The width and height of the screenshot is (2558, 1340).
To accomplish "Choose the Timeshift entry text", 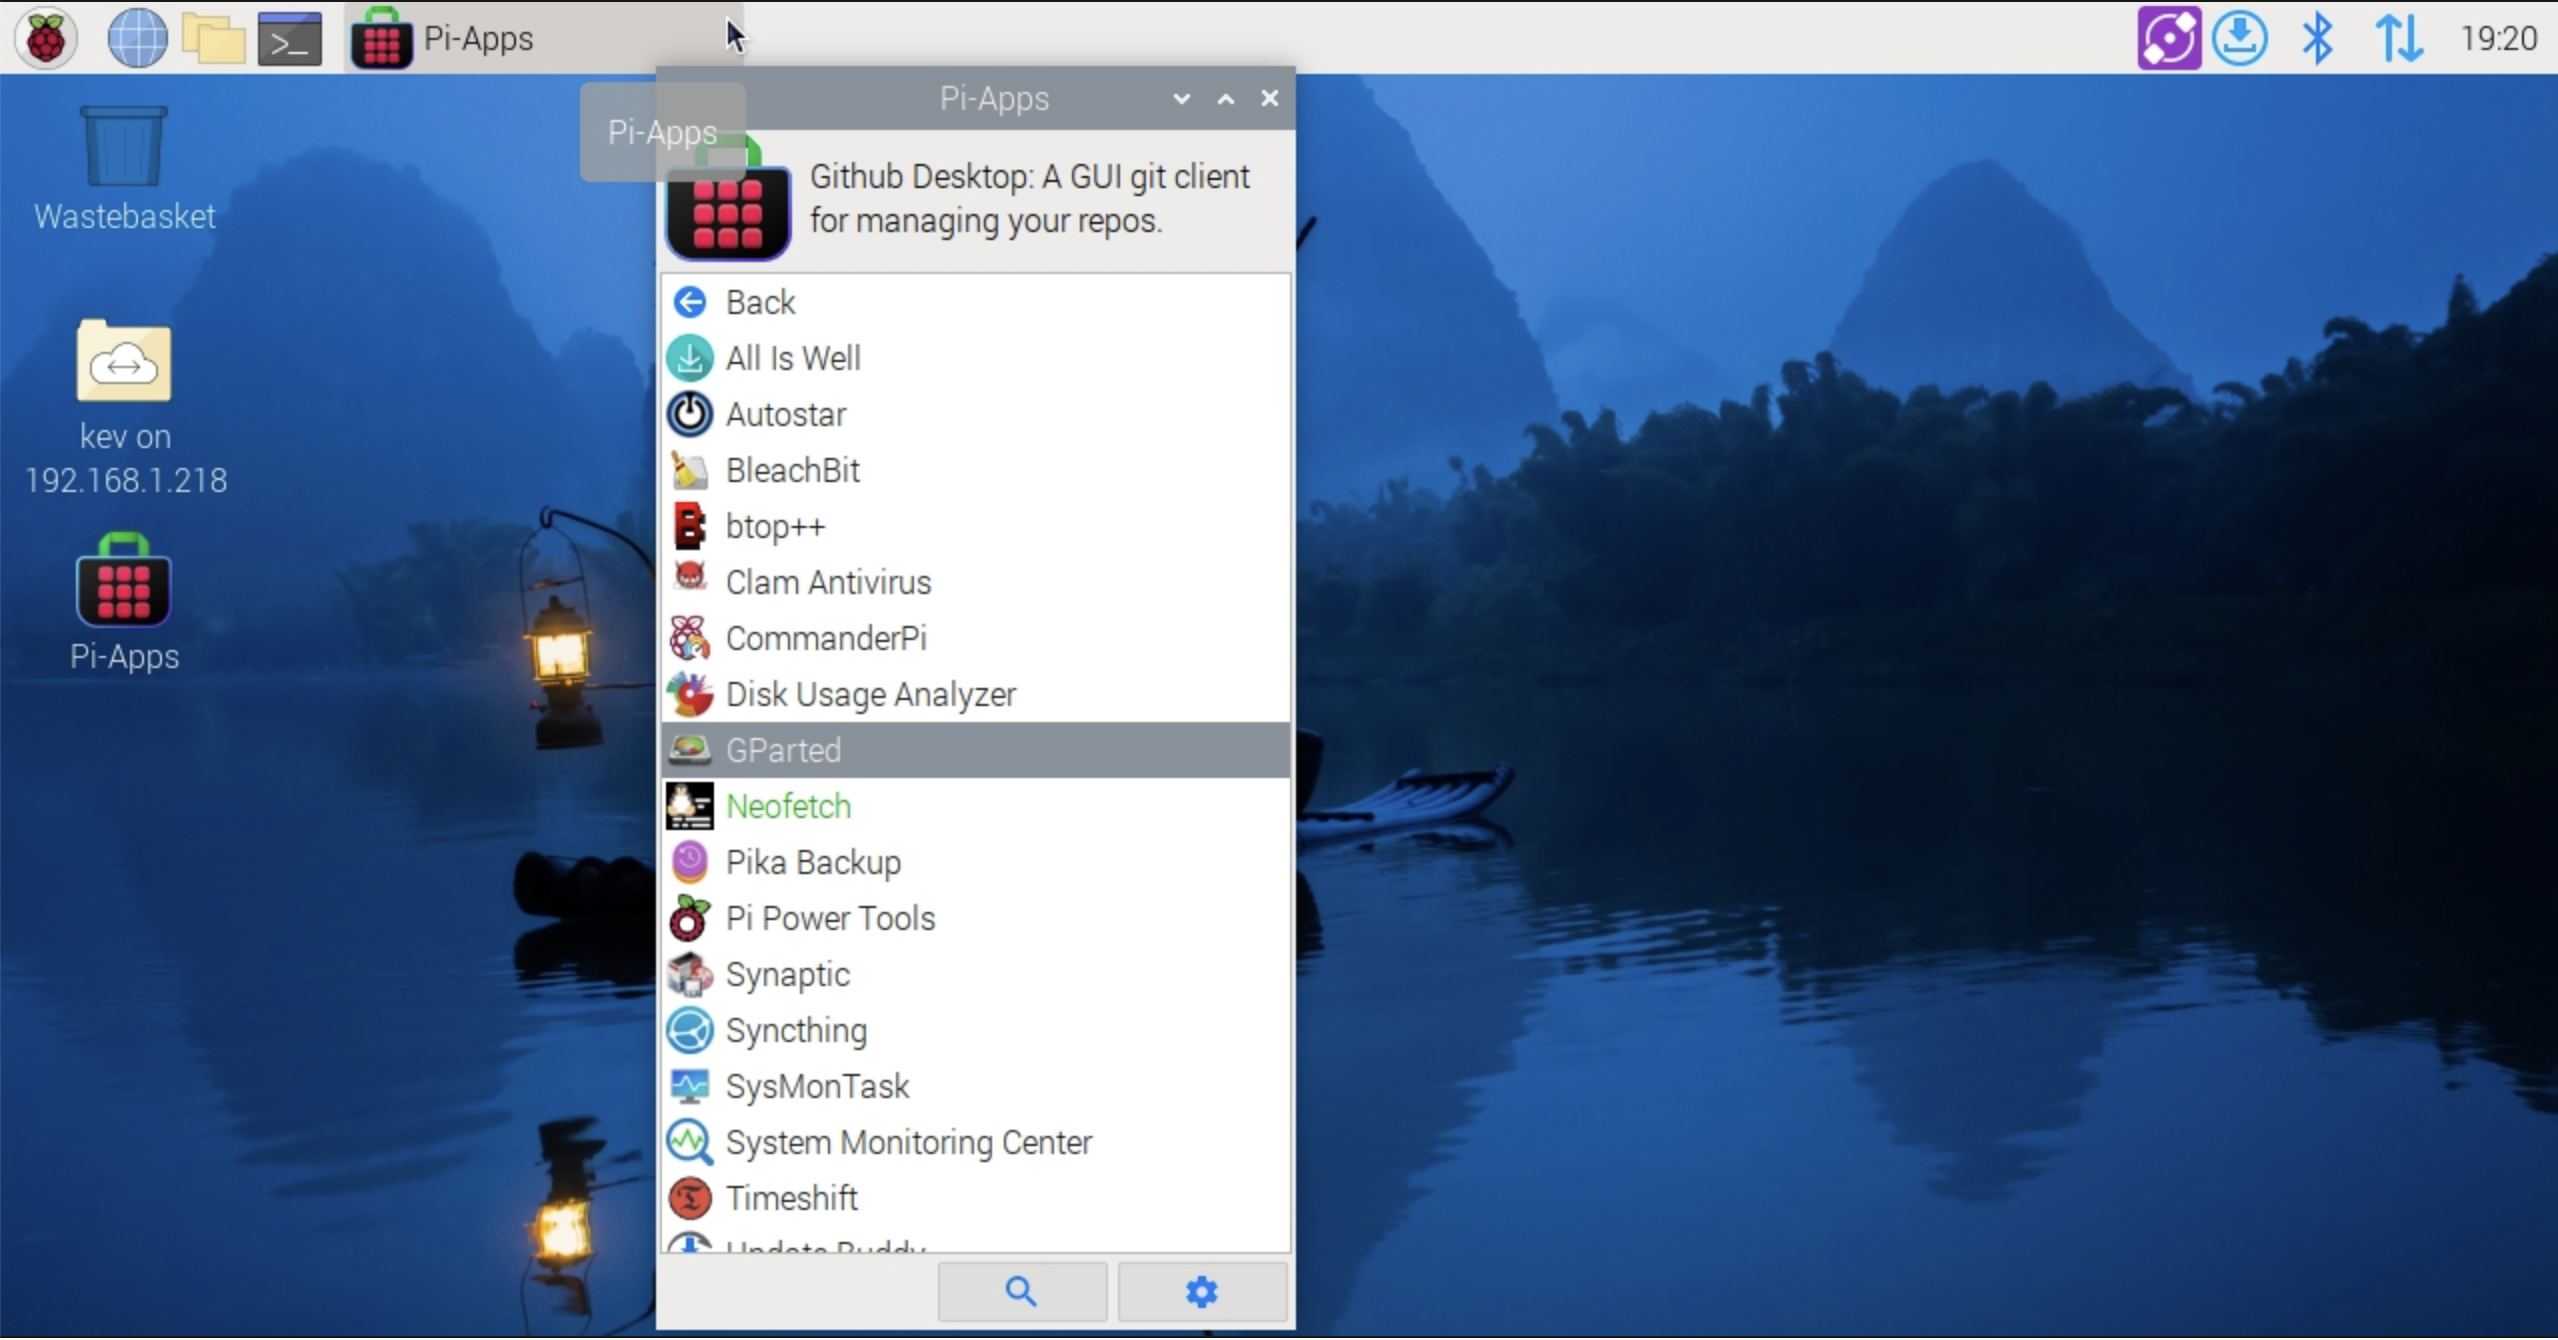I will pos(792,1198).
